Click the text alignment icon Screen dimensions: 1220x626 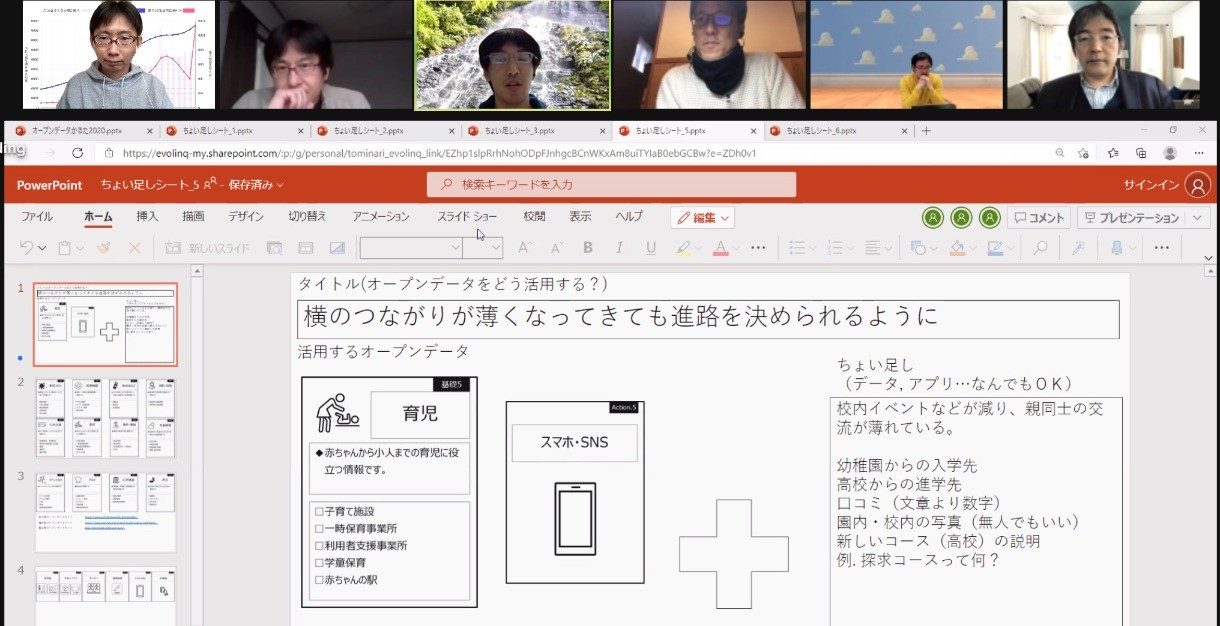[x=873, y=248]
